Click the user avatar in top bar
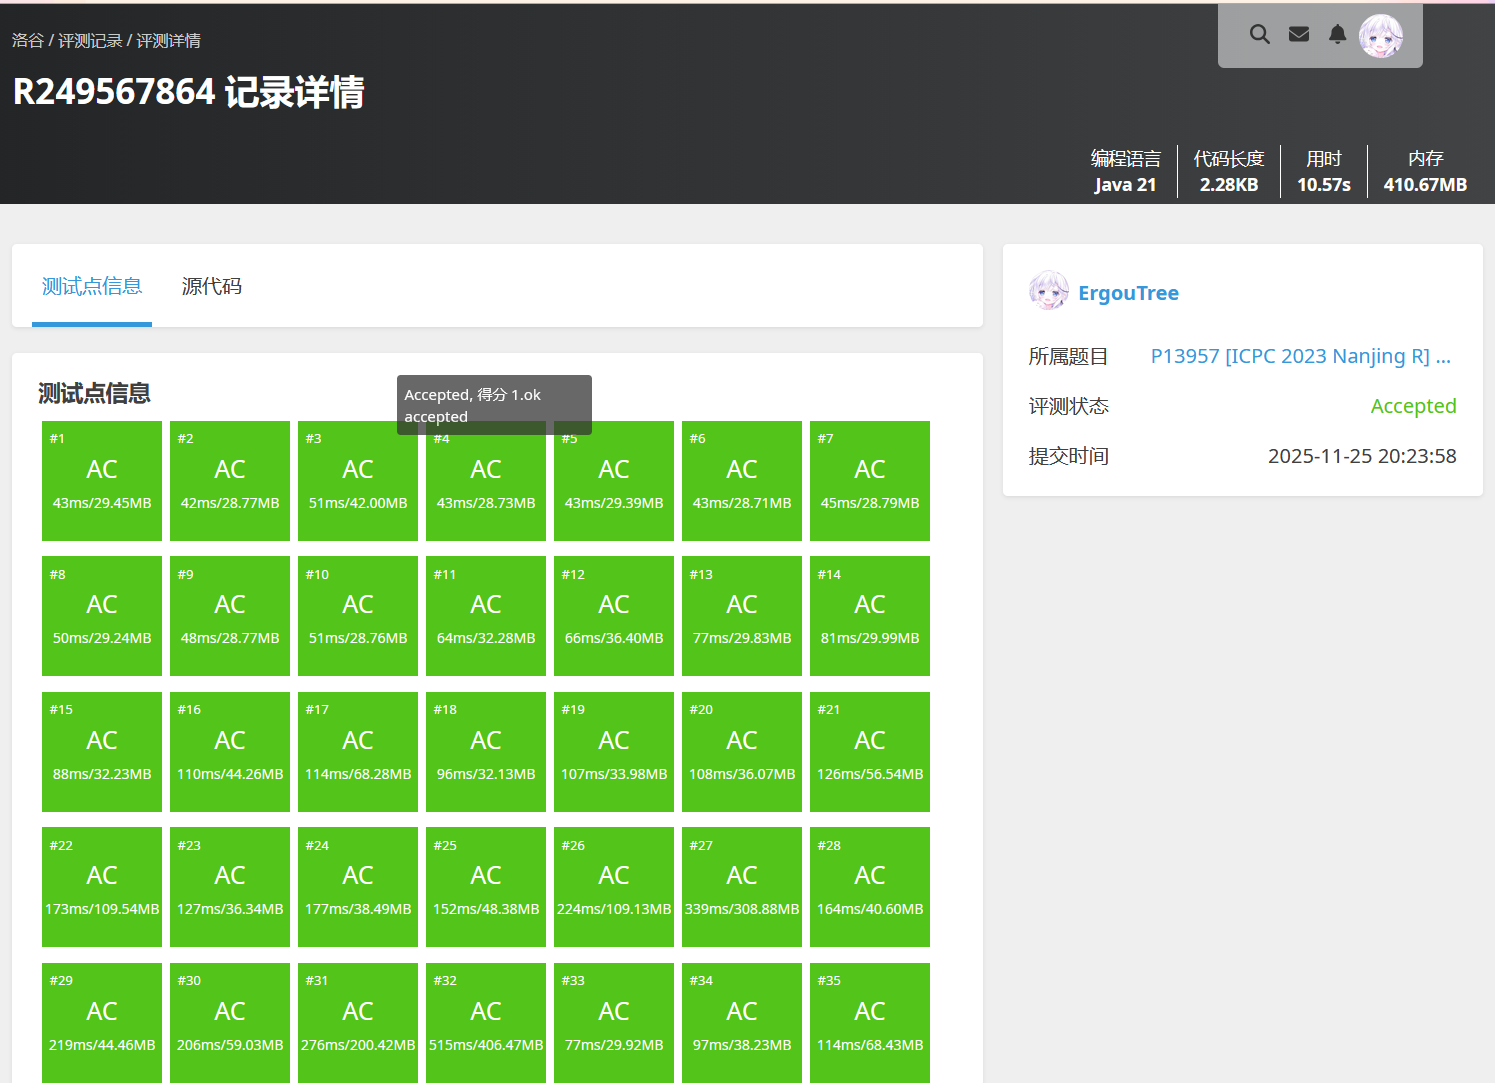 1381,36
